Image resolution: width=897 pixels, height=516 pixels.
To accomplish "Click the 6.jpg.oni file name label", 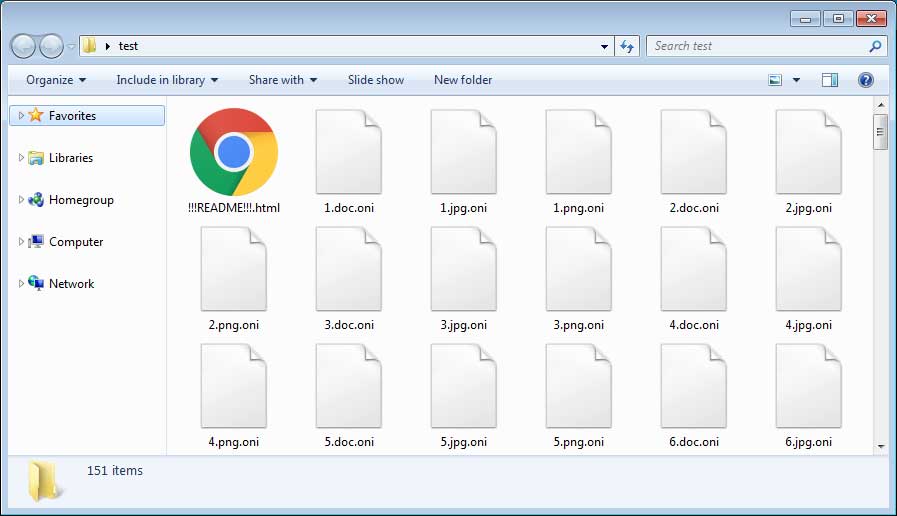I will (x=809, y=442).
